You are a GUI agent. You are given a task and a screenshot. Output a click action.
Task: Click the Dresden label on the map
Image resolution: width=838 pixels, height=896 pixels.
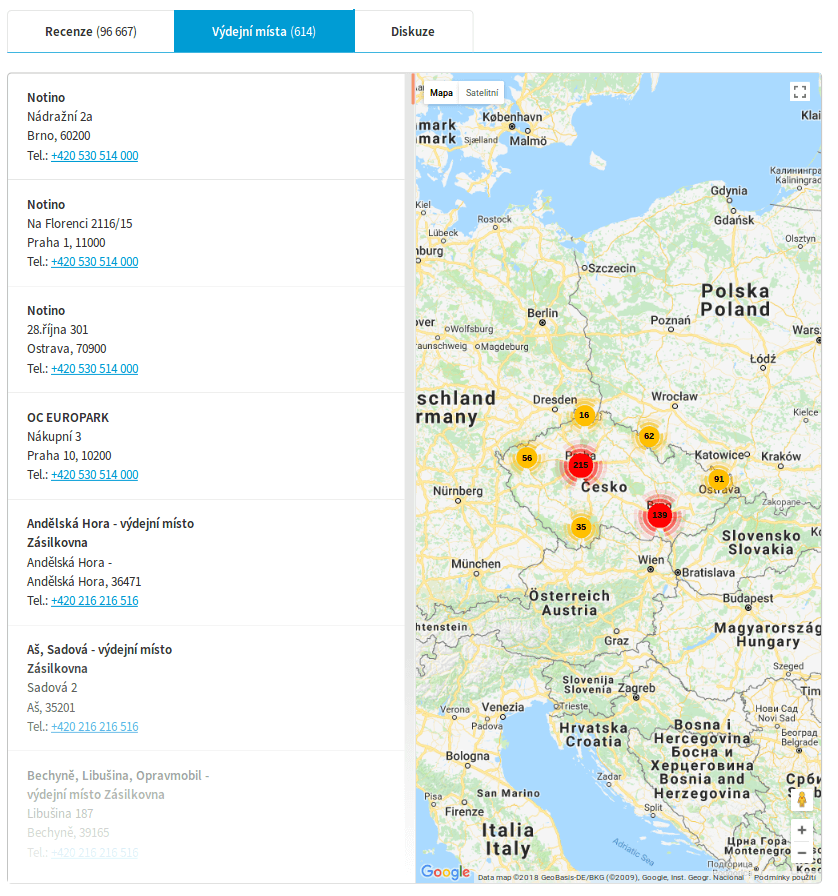tap(555, 400)
